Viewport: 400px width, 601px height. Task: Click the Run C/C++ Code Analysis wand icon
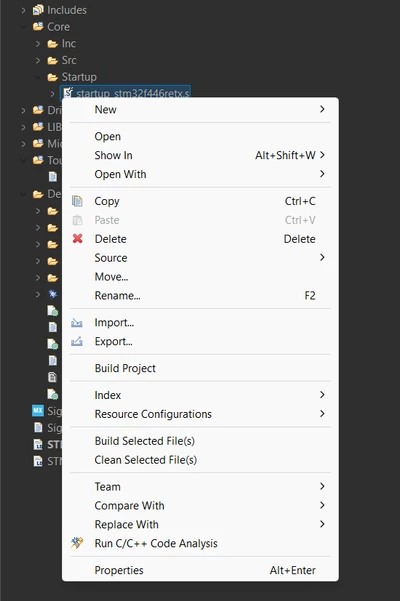point(77,543)
